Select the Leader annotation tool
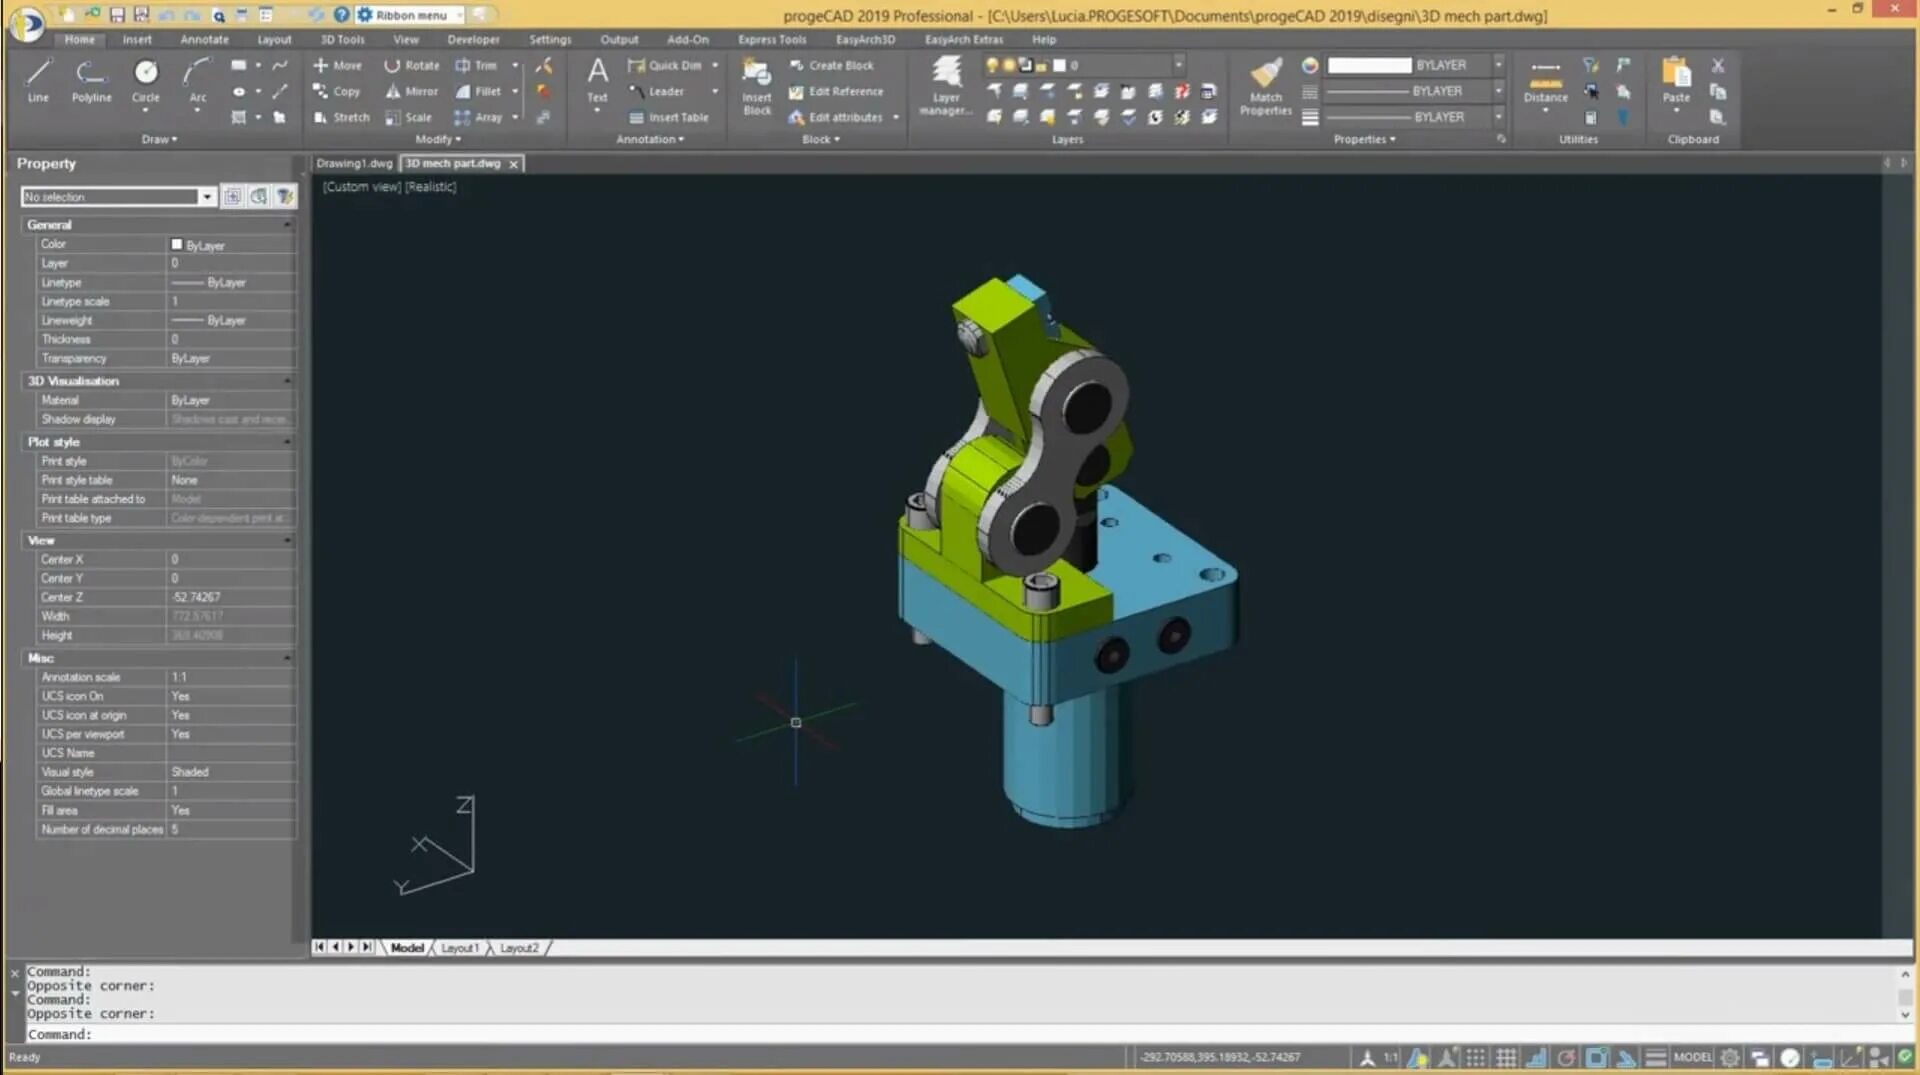Viewport: 1920px width, 1075px height. click(x=656, y=91)
